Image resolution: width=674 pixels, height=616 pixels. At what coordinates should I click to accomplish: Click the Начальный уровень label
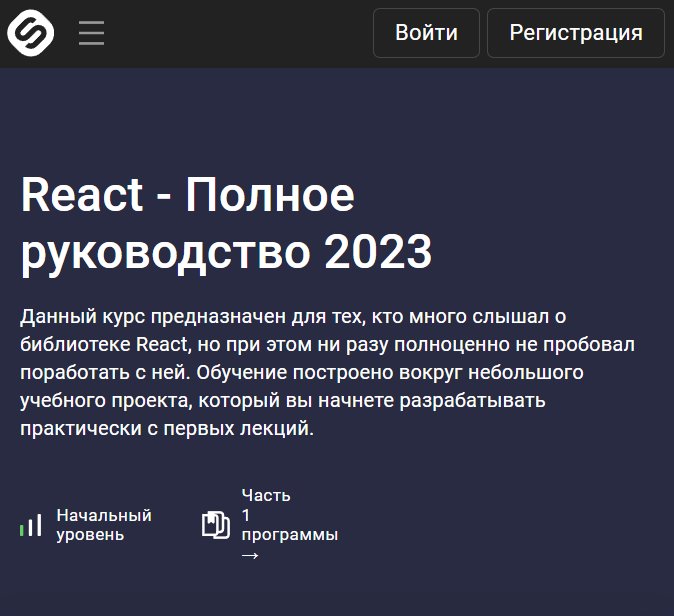pos(103,525)
